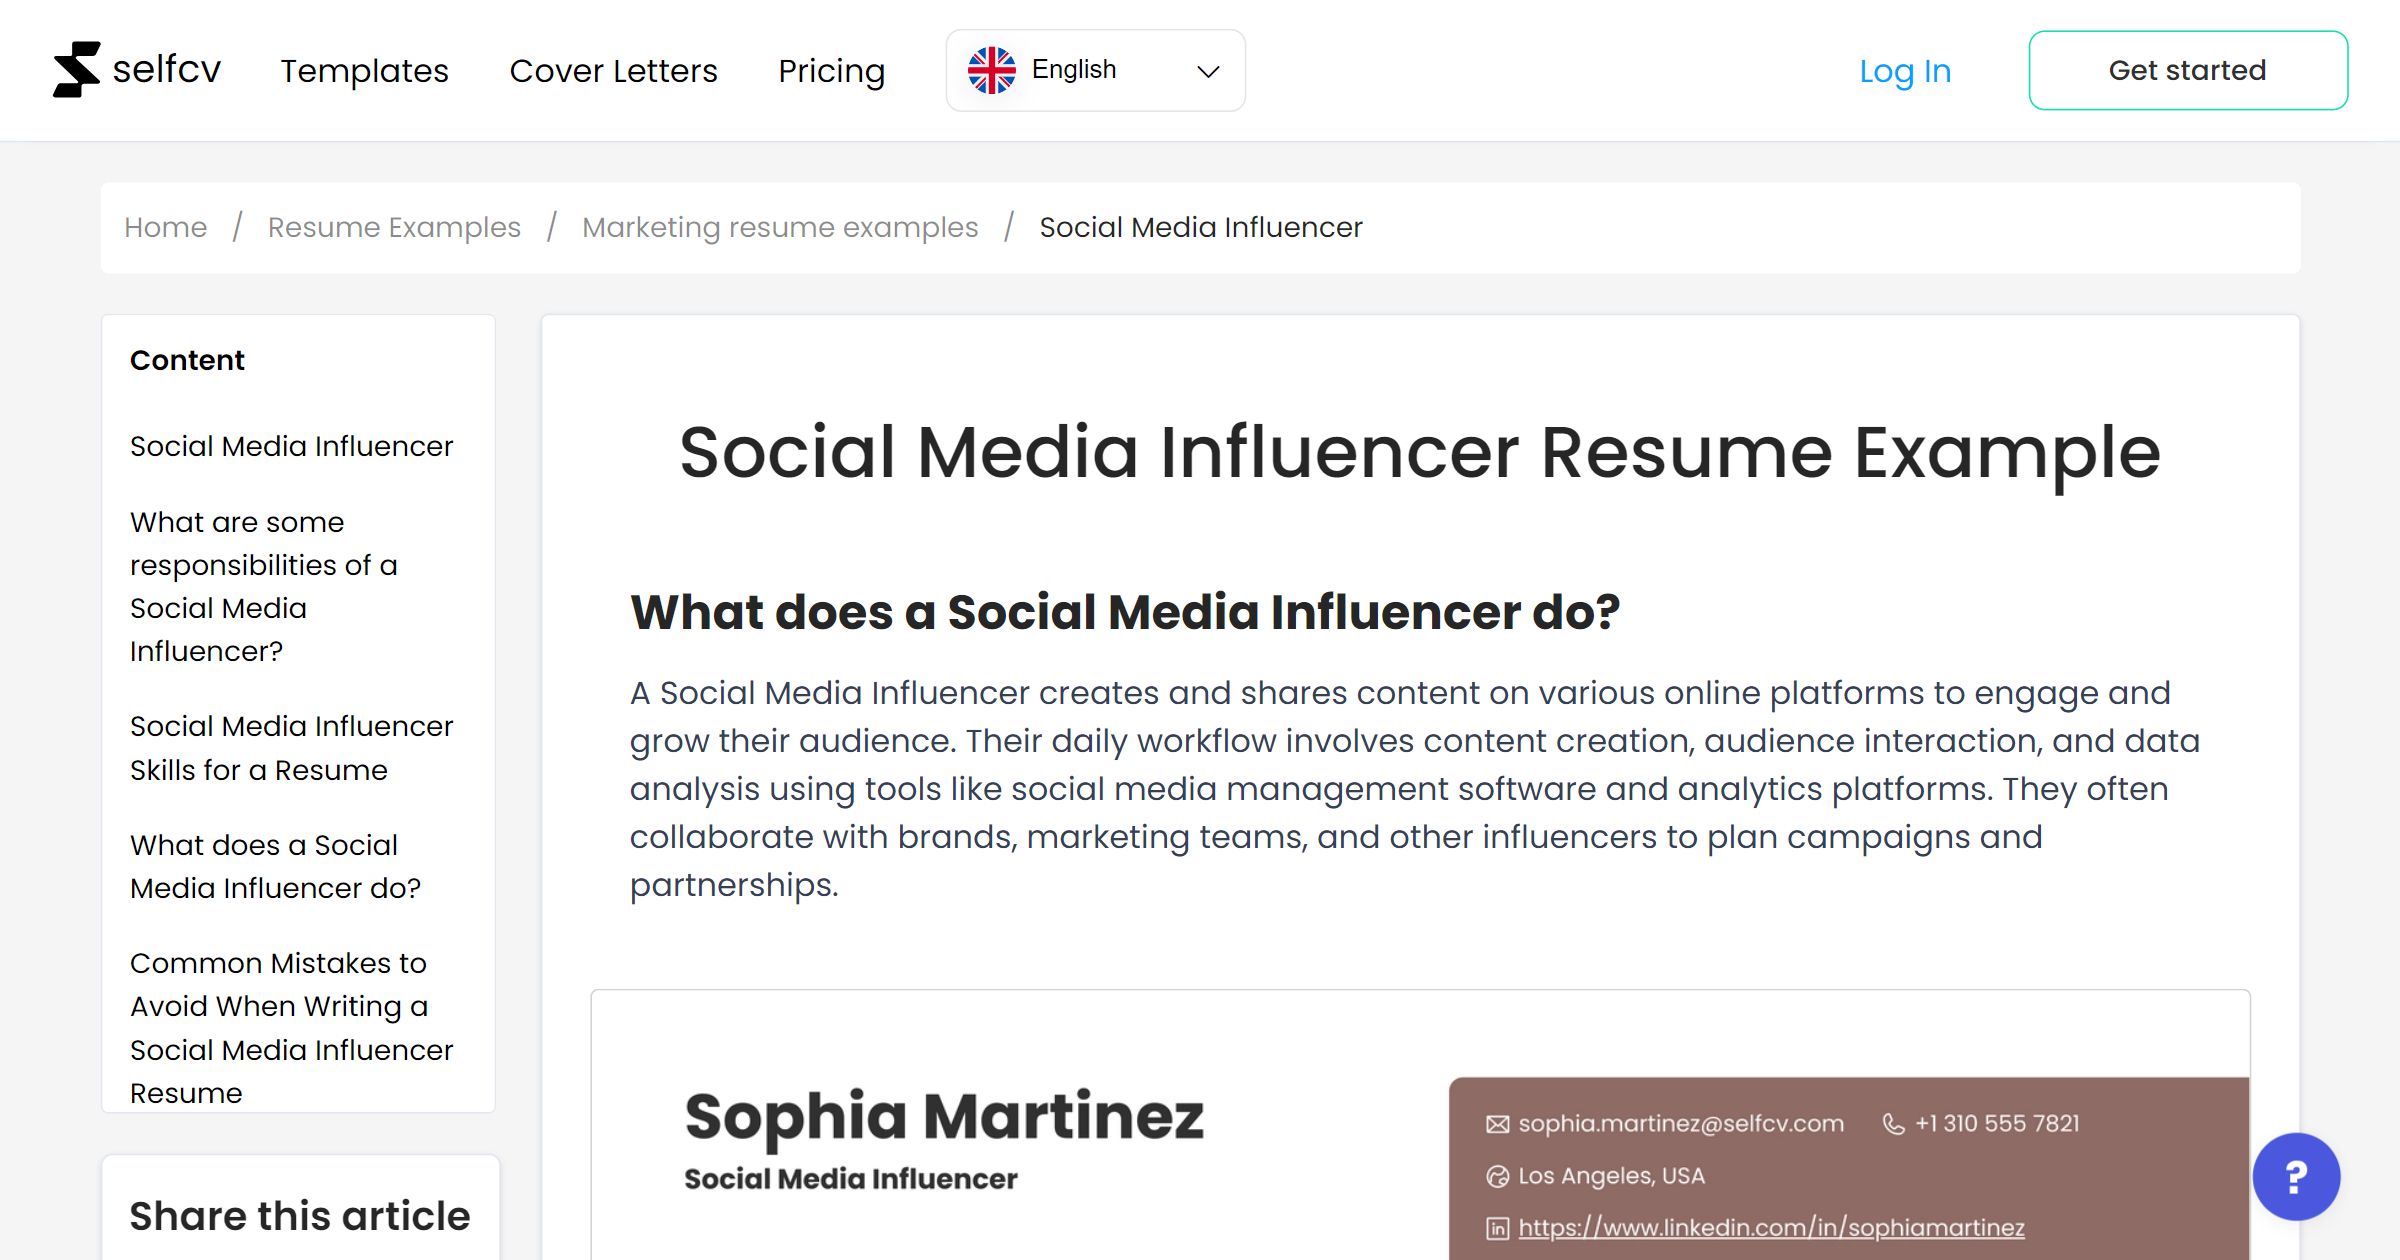
Task: Open Marketing resume examples breadcrumb
Action: tap(780, 227)
